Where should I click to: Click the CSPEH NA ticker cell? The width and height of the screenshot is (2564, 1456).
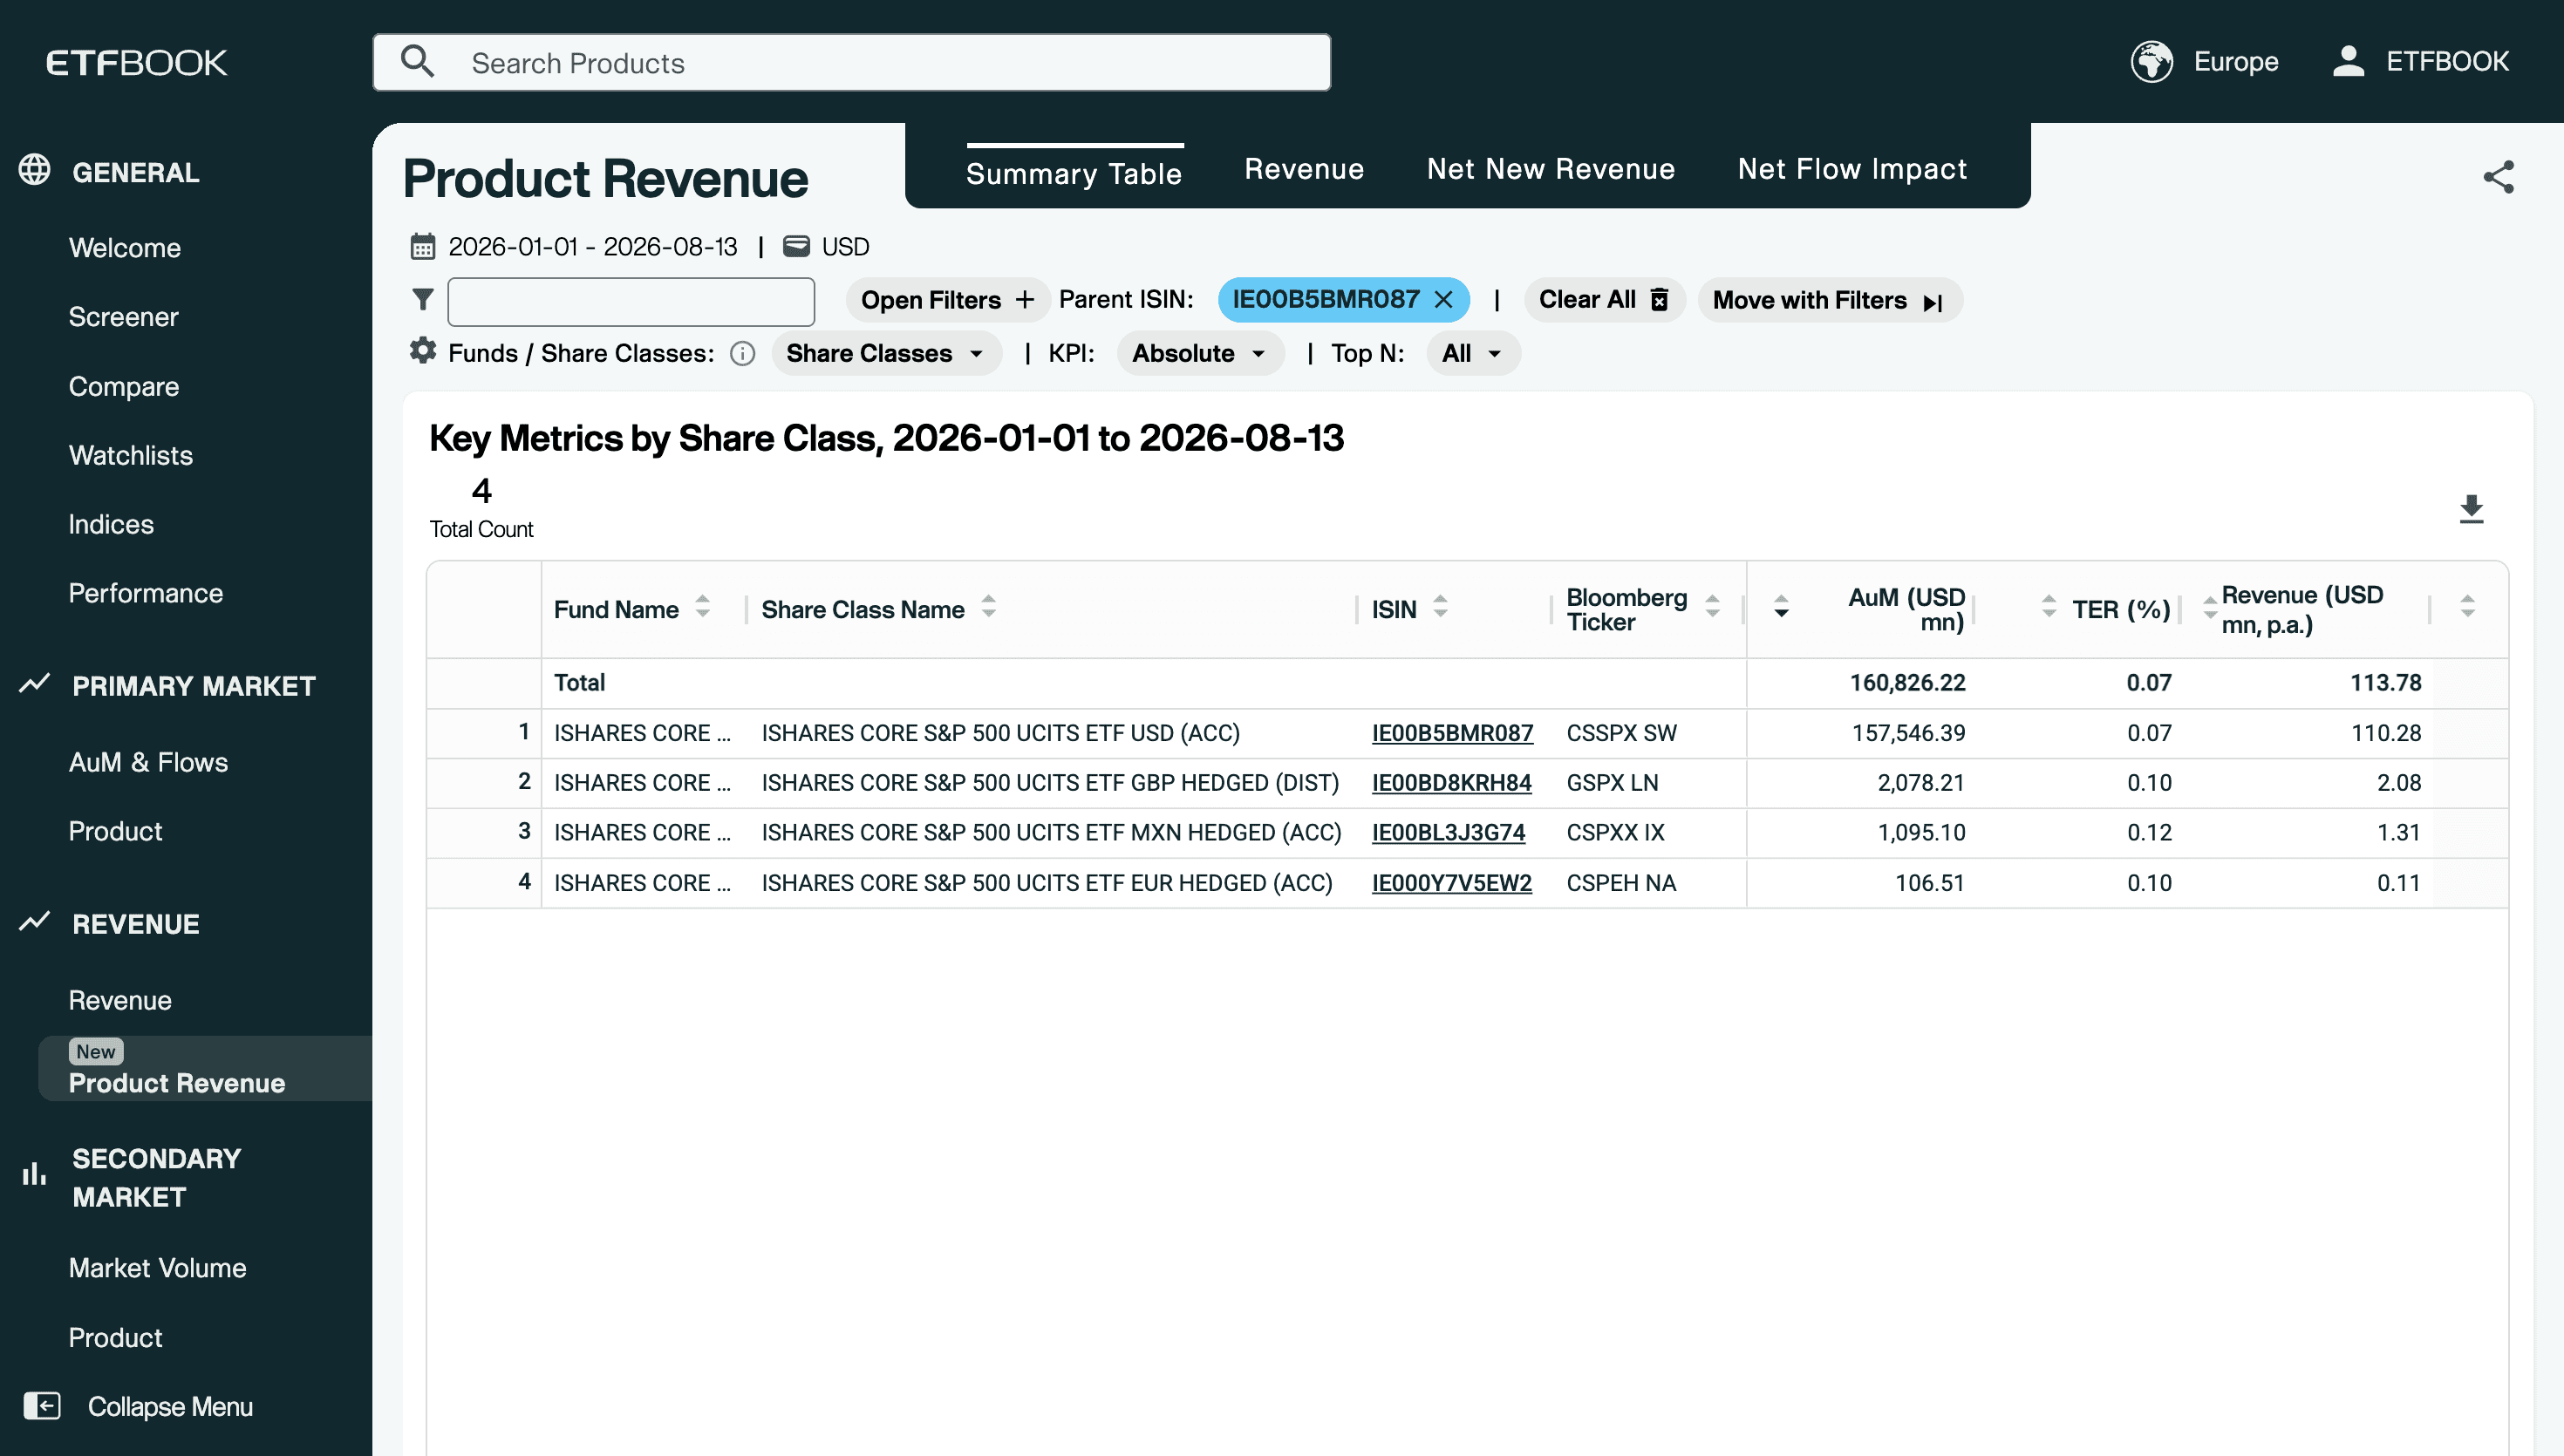(1621, 883)
